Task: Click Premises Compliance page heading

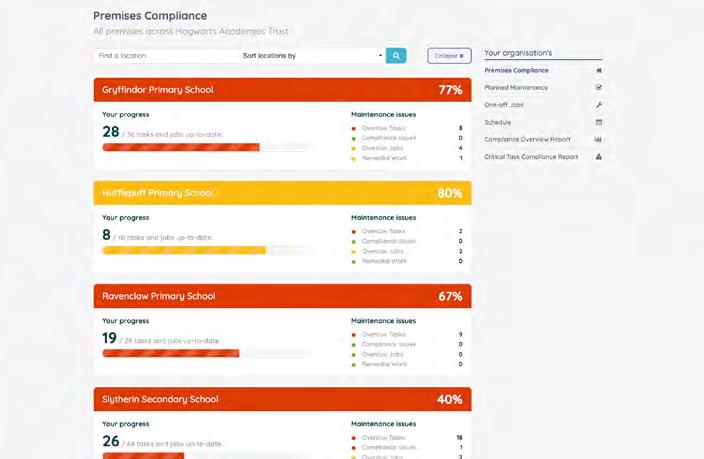Action: tap(150, 16)
